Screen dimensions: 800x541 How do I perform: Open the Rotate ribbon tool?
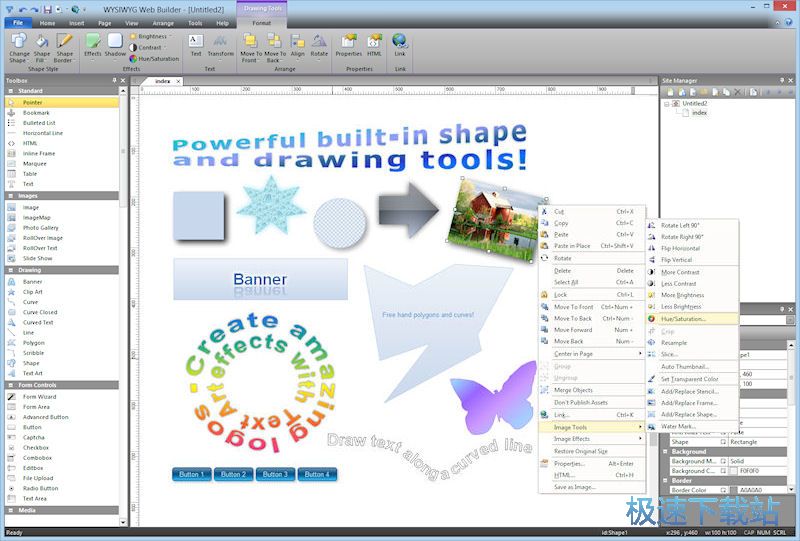(x=319, y=47)
